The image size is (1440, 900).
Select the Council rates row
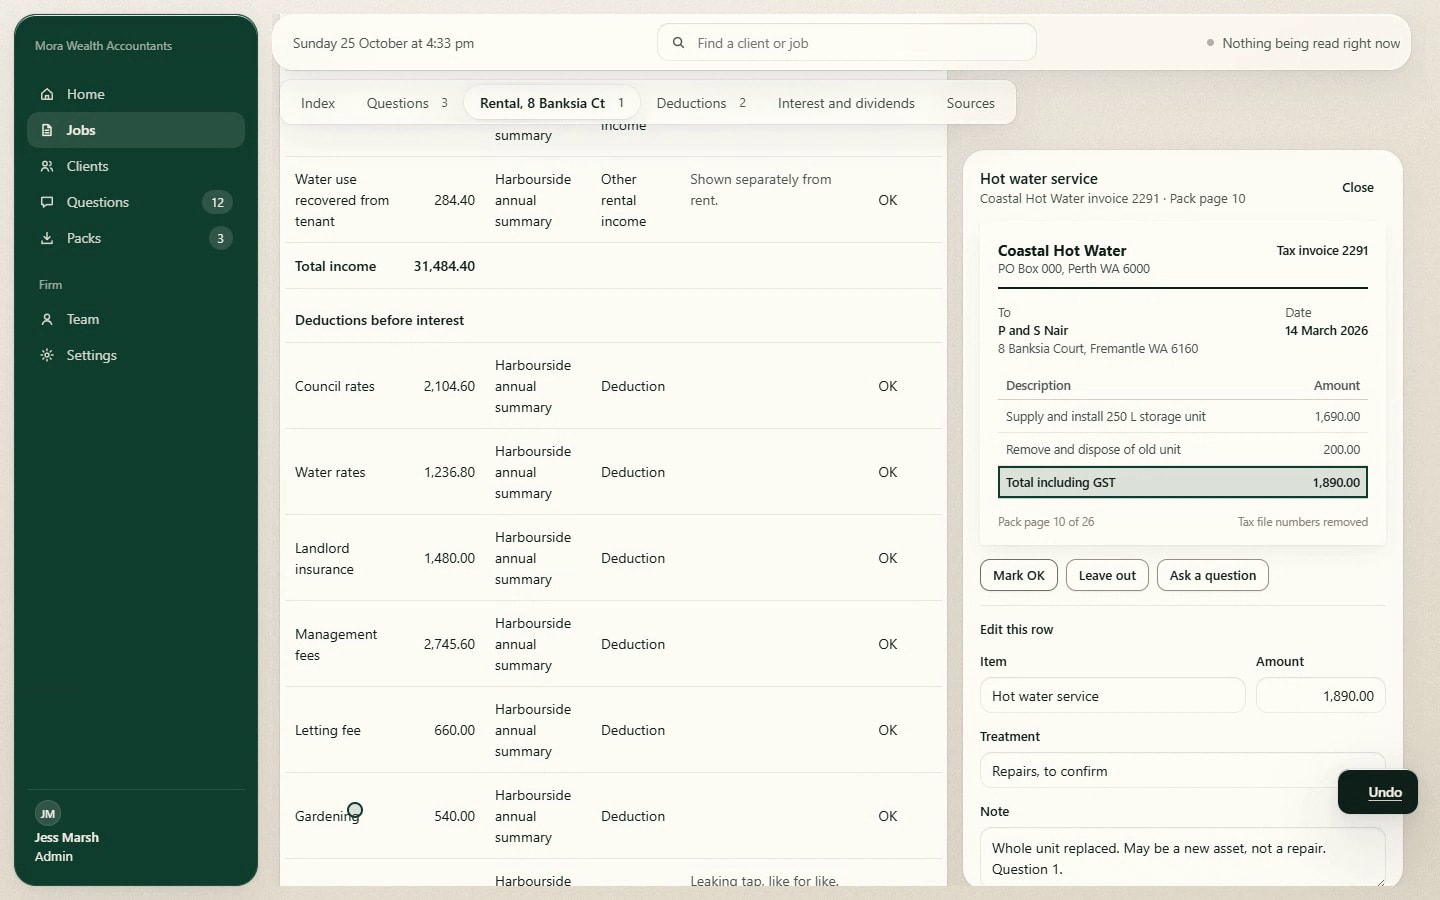613,386
